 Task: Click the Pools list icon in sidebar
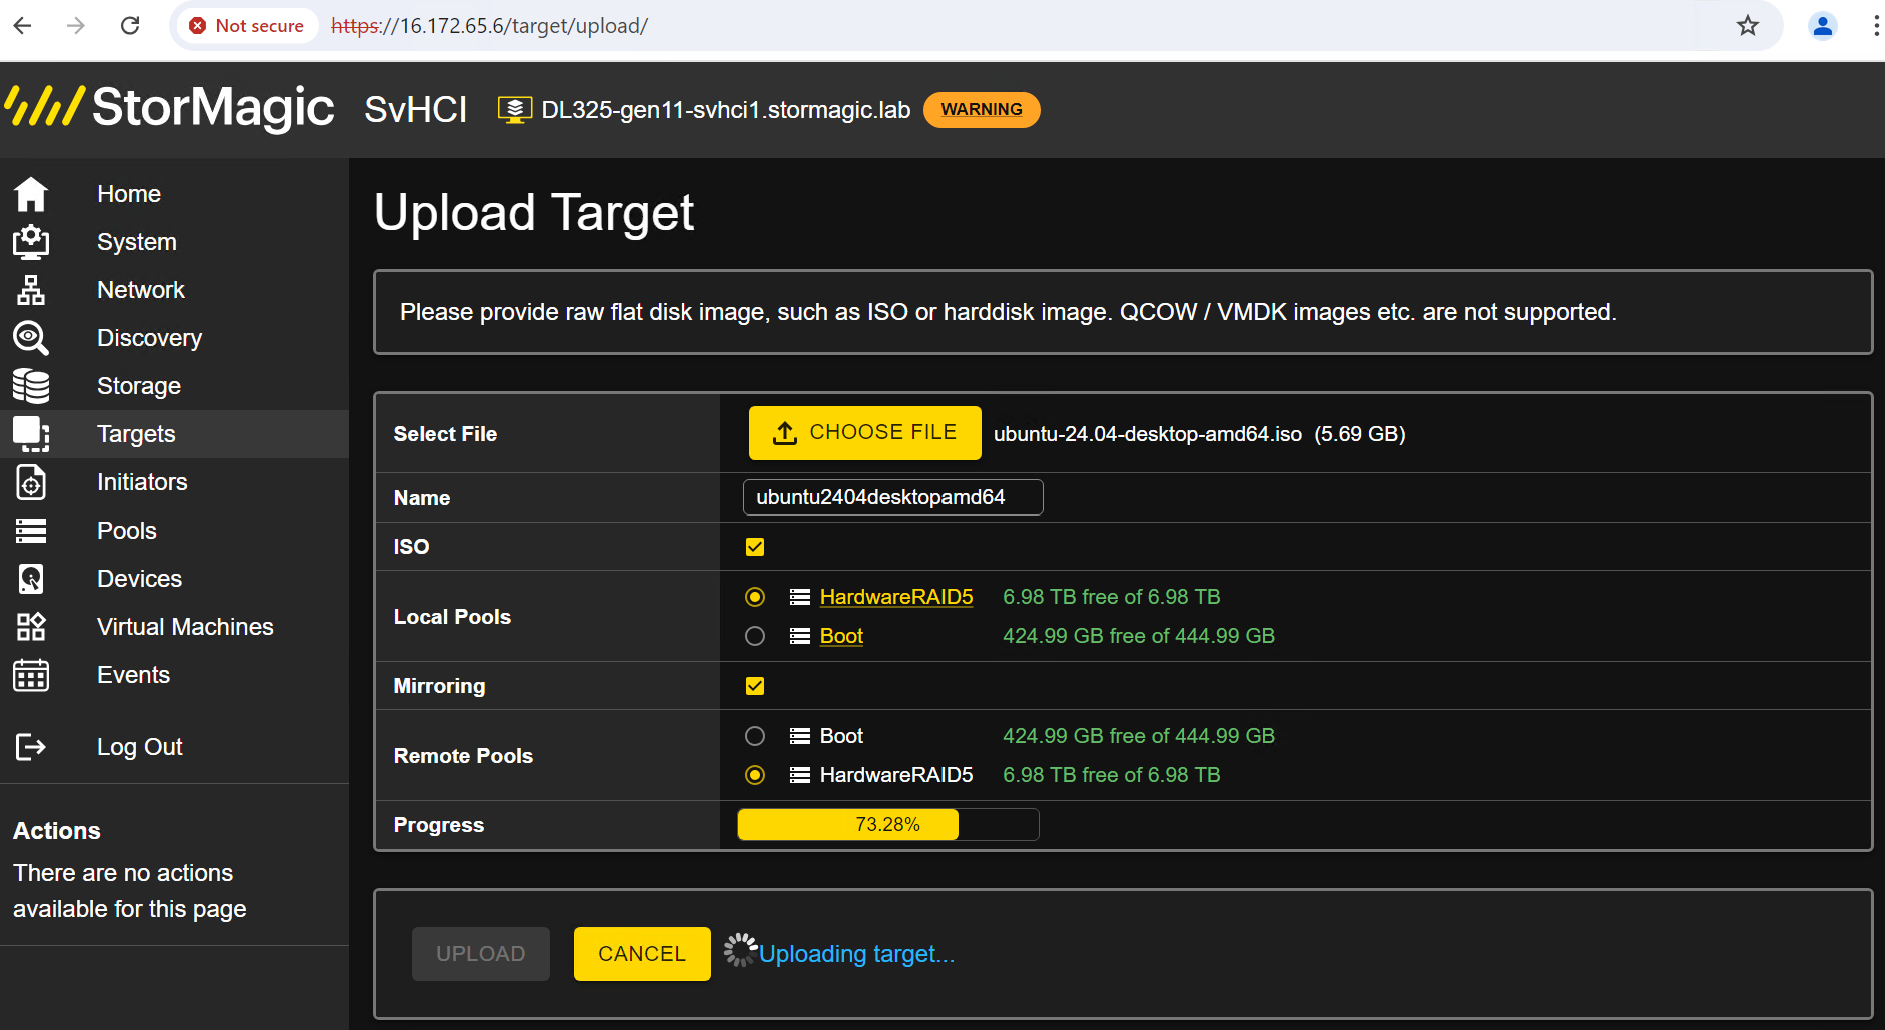(x=31, y=531)
